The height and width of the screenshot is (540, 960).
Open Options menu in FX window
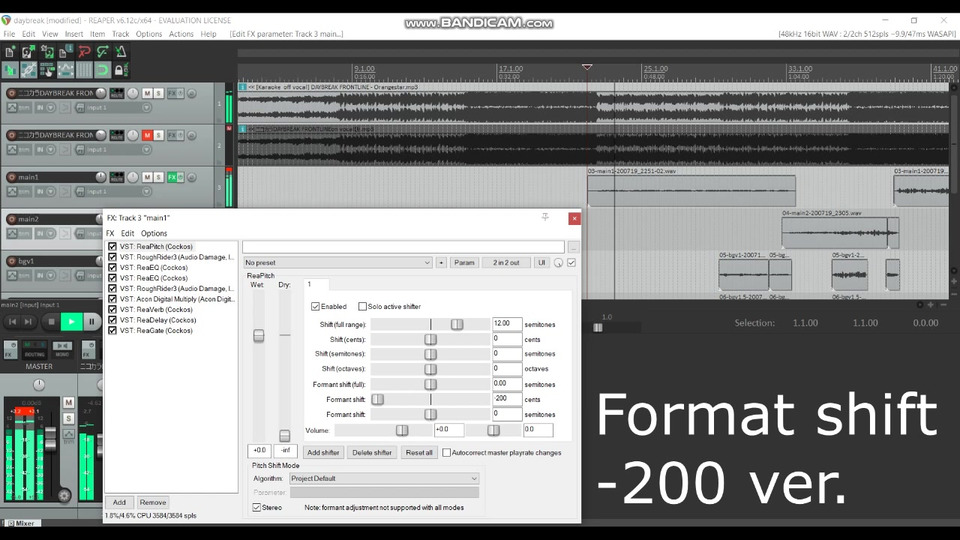coord(154,233)
